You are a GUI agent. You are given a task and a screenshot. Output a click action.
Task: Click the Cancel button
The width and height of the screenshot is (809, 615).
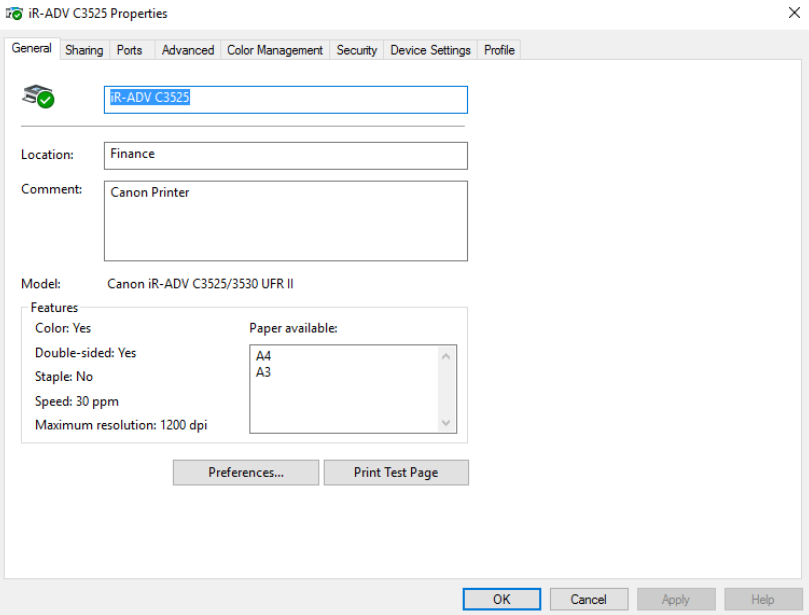(589, 599)
